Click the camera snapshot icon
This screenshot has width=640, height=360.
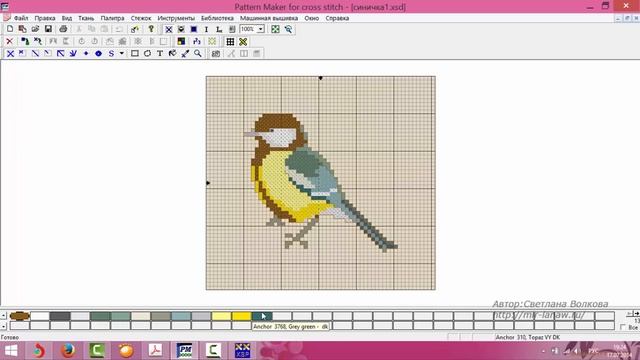[216, 53]
